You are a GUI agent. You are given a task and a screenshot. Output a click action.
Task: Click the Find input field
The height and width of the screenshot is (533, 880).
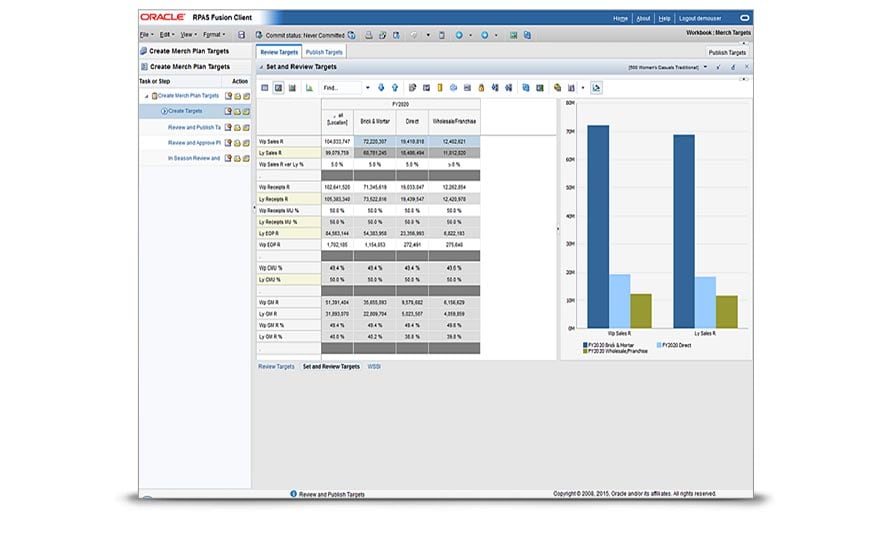[341, 88]
